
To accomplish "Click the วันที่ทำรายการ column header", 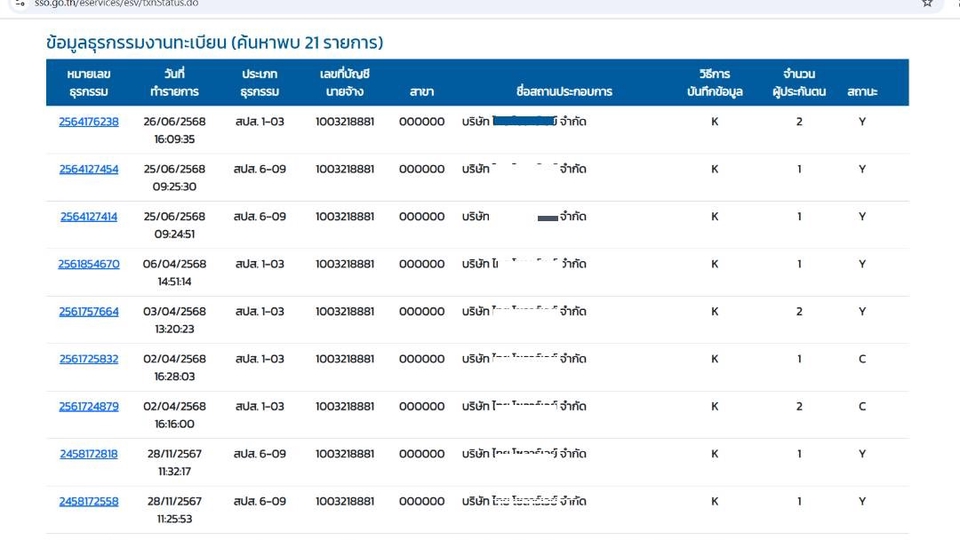I will [175, 83].
